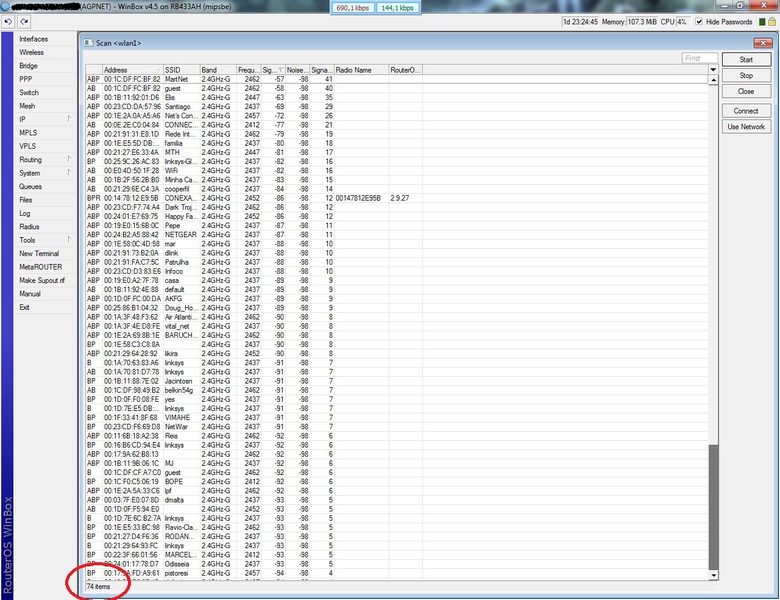Open the Manual entry
Screen dimensions: 780x600
(x=30, y=294)
